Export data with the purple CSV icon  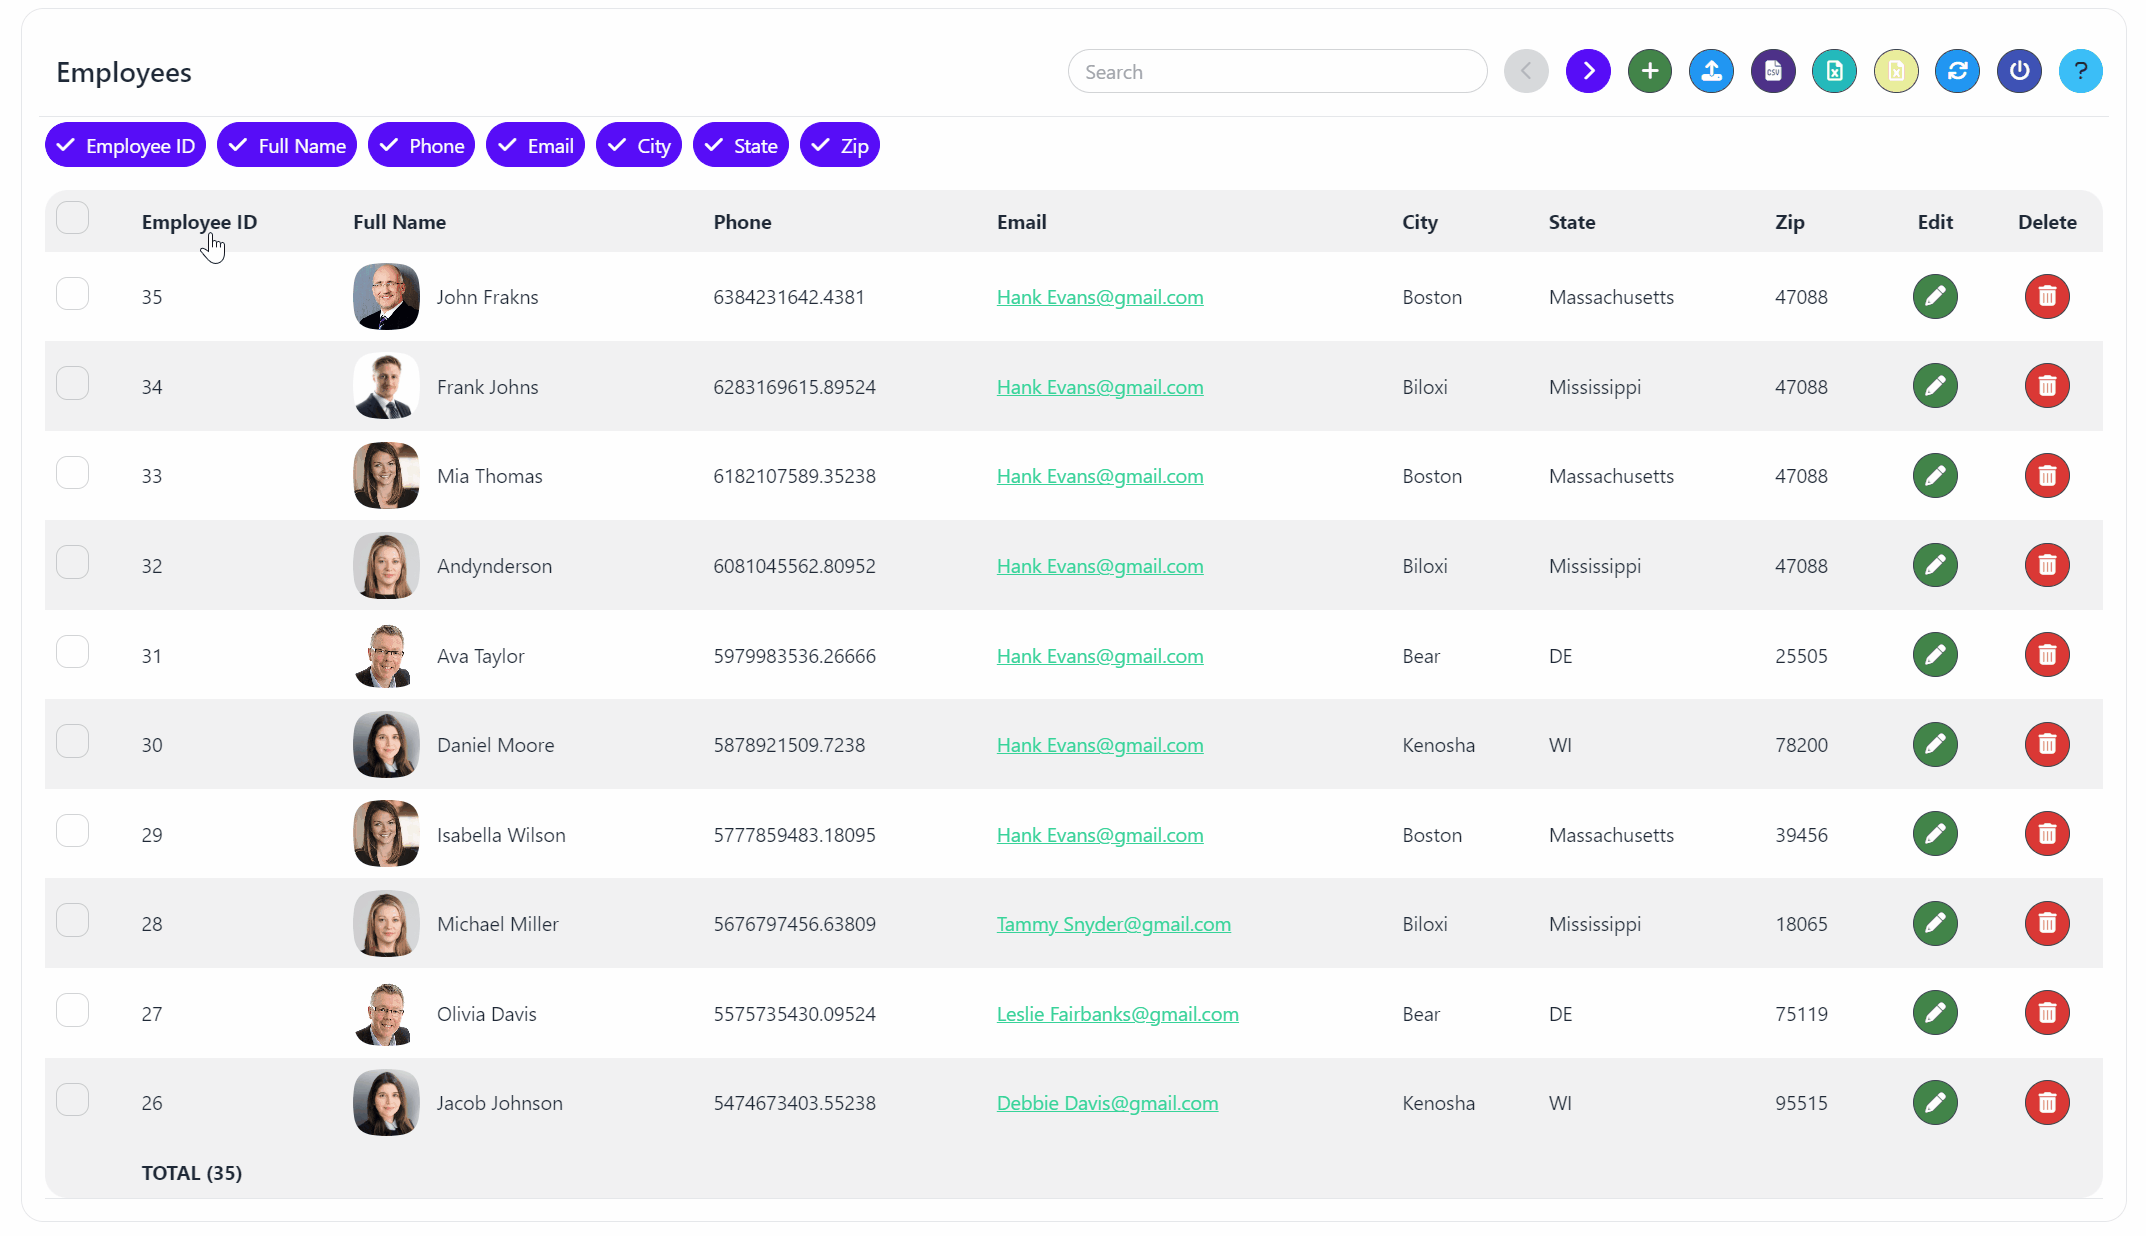(1773, 71)
